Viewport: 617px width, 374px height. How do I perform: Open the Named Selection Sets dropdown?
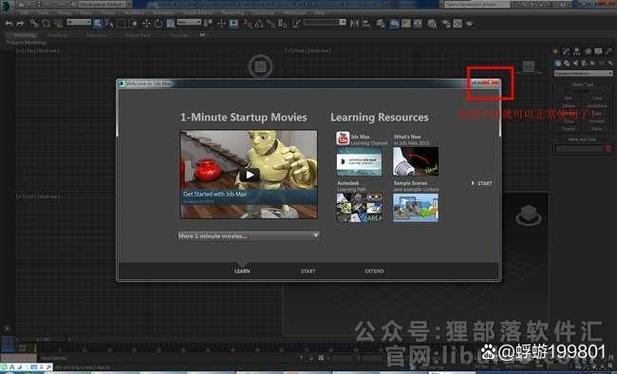tap(325, 22)
